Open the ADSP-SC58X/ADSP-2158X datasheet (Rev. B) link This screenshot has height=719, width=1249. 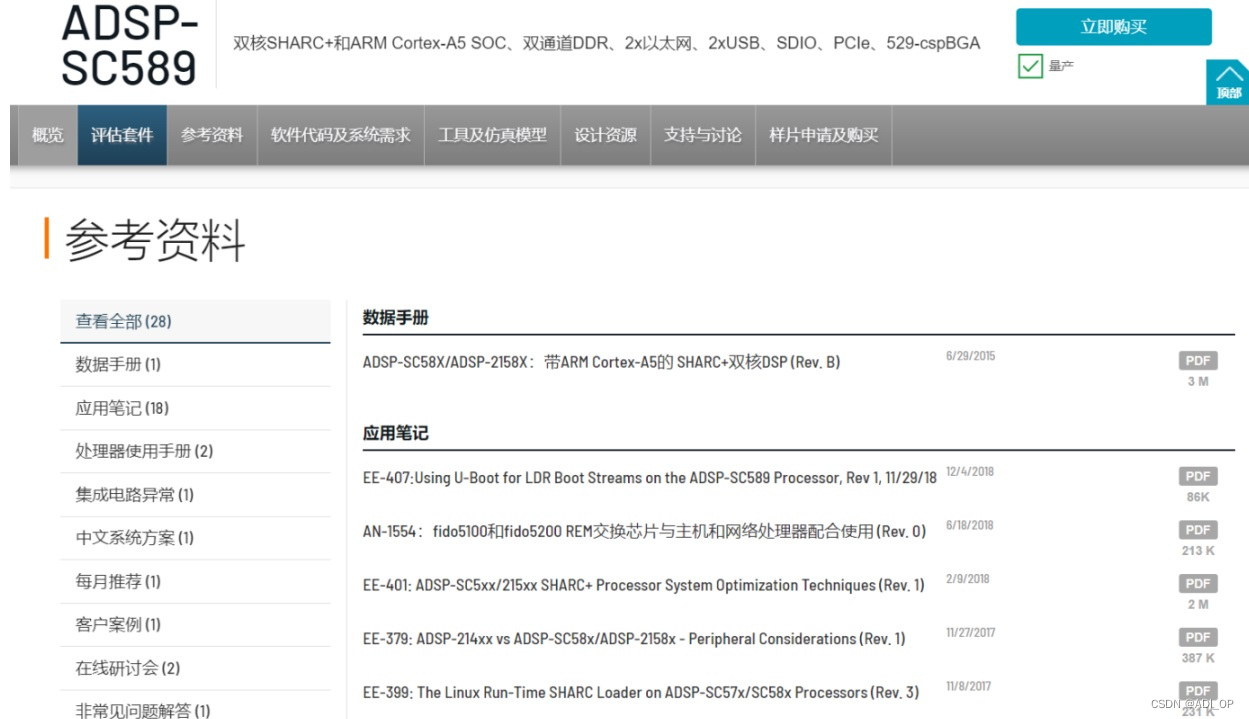[601, 362]
